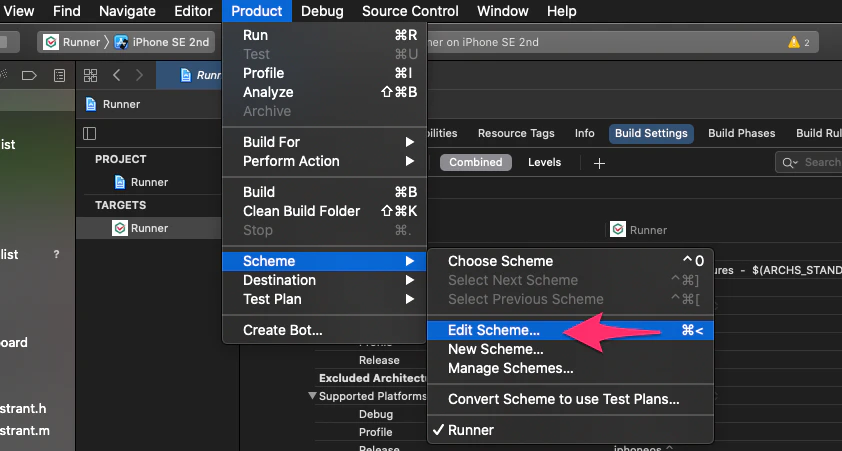842x451 pixels.
Task: Expand the Perform Action submenu
Action: (324, 161)
